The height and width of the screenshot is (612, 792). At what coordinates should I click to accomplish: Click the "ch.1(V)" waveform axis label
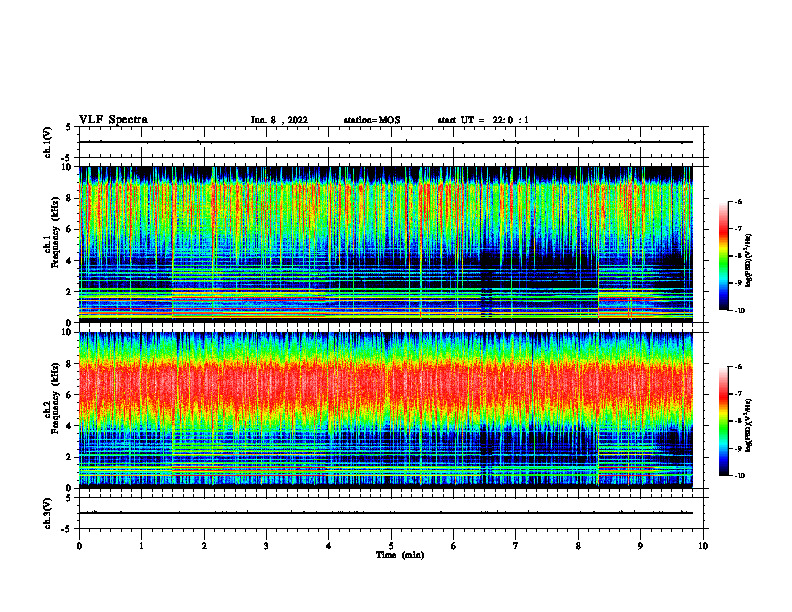tap(48, 142)
